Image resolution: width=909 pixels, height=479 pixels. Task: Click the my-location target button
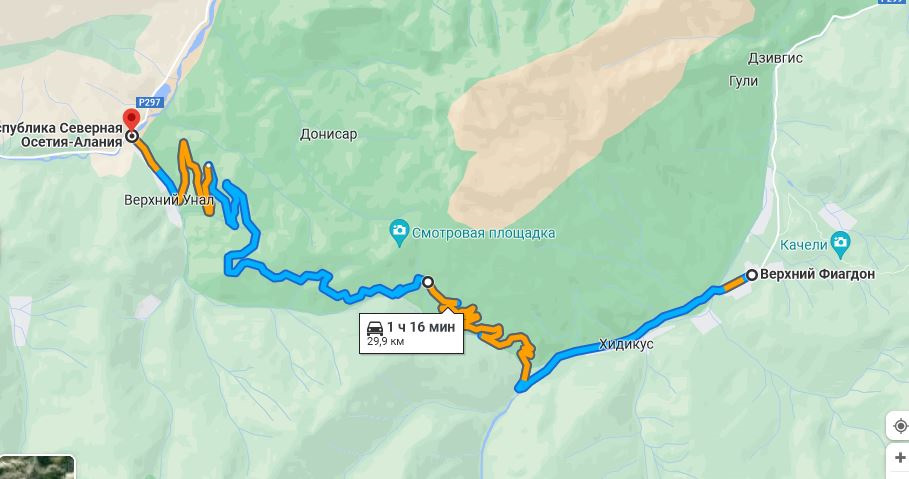(x=900, y=426)
